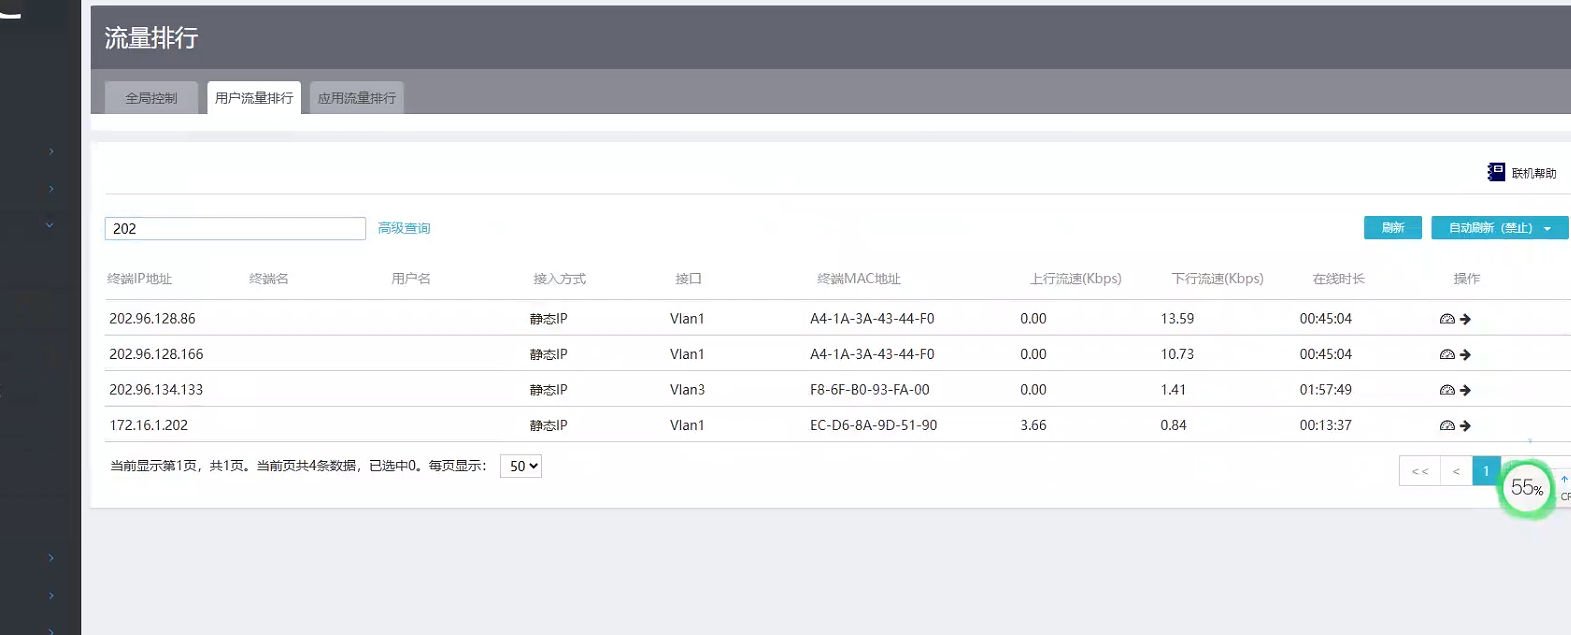Go to previous page with < button
Viewport: 1571px width, 635px height.
click(1456, 471)
